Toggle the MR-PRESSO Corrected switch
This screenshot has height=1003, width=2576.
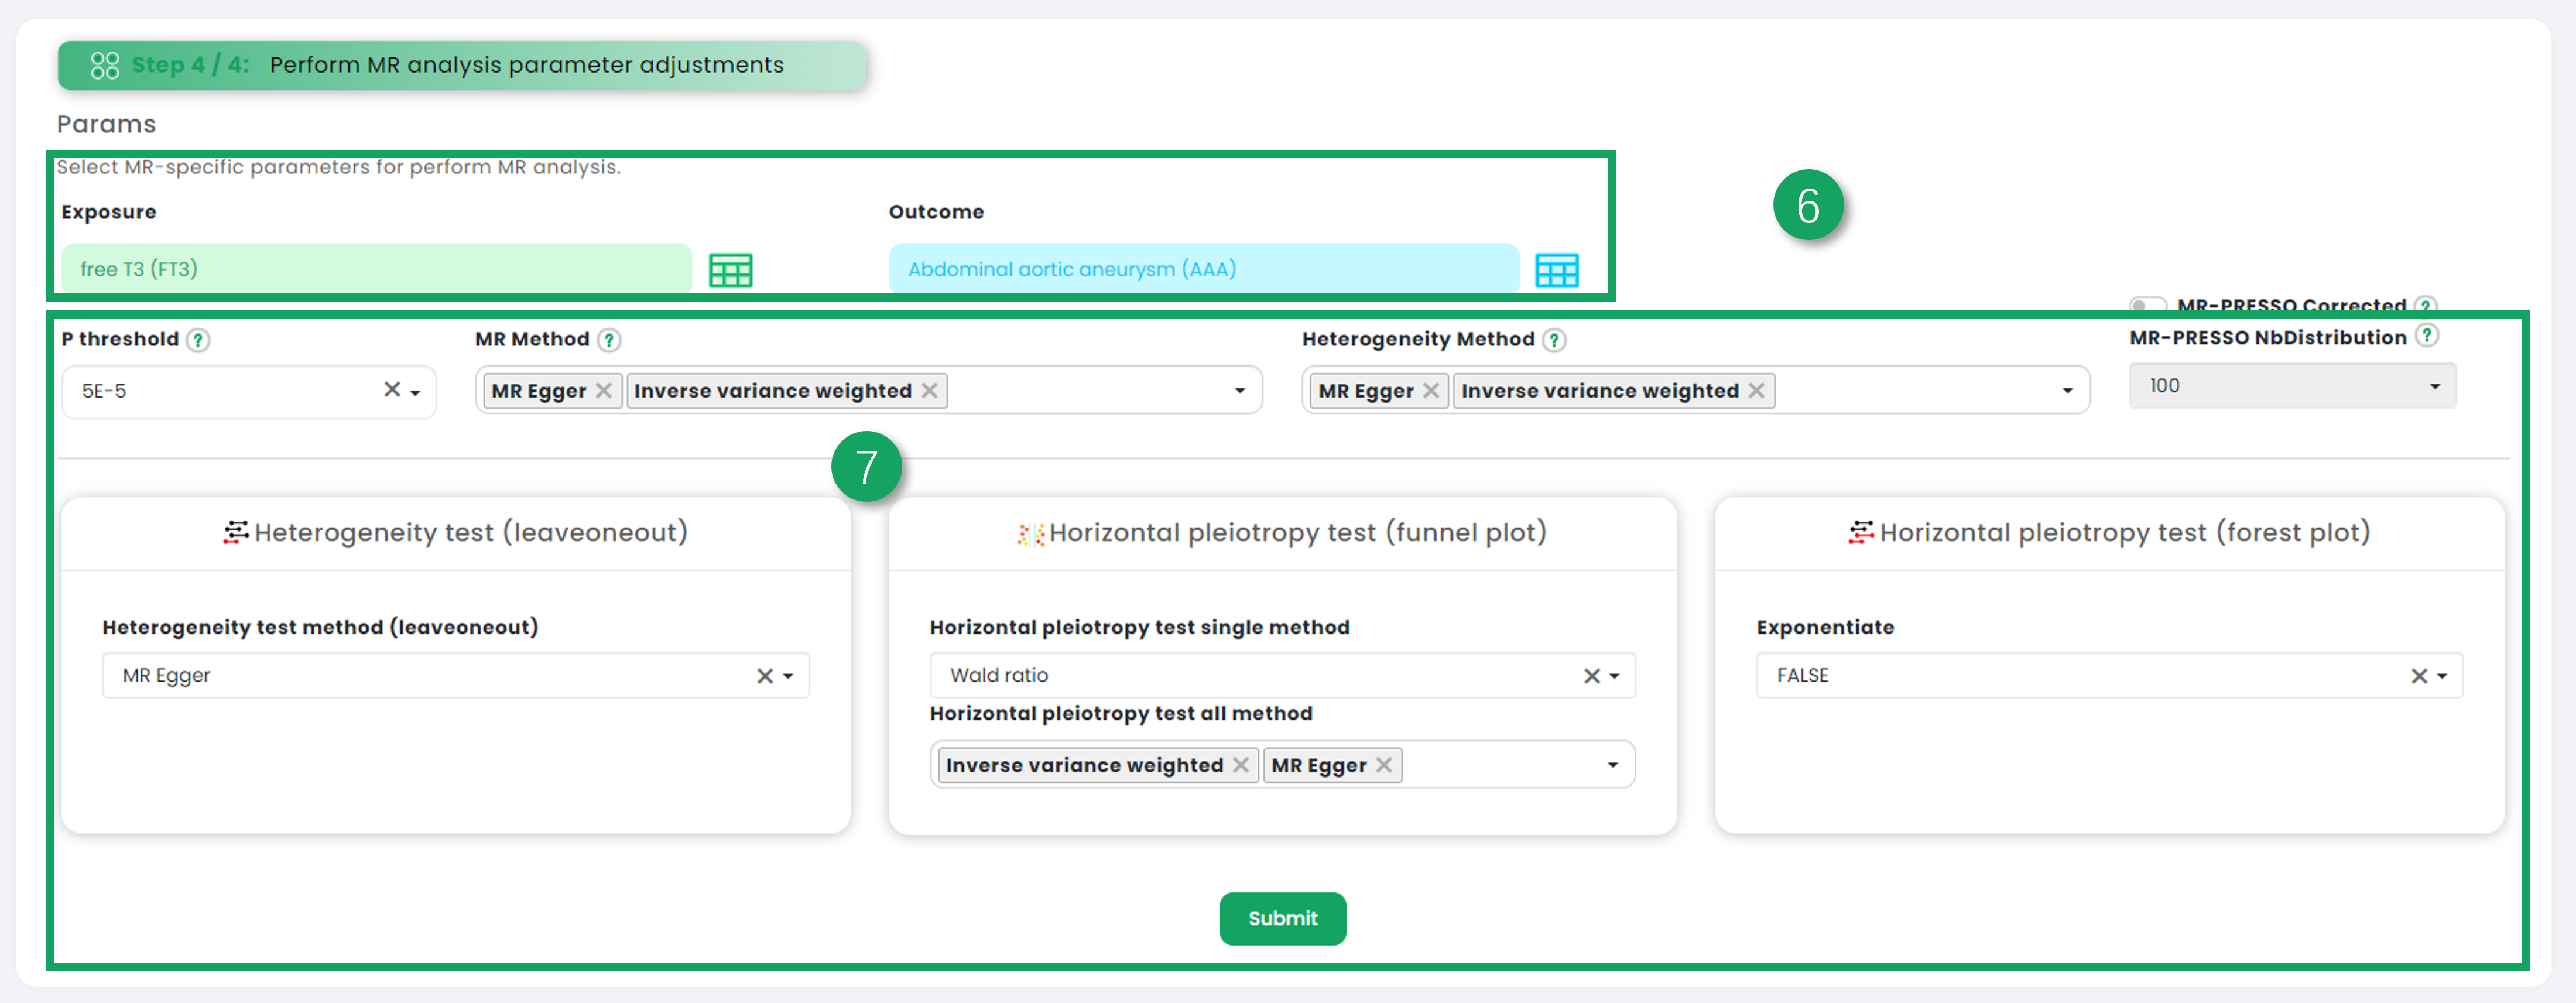point(2147,304)
